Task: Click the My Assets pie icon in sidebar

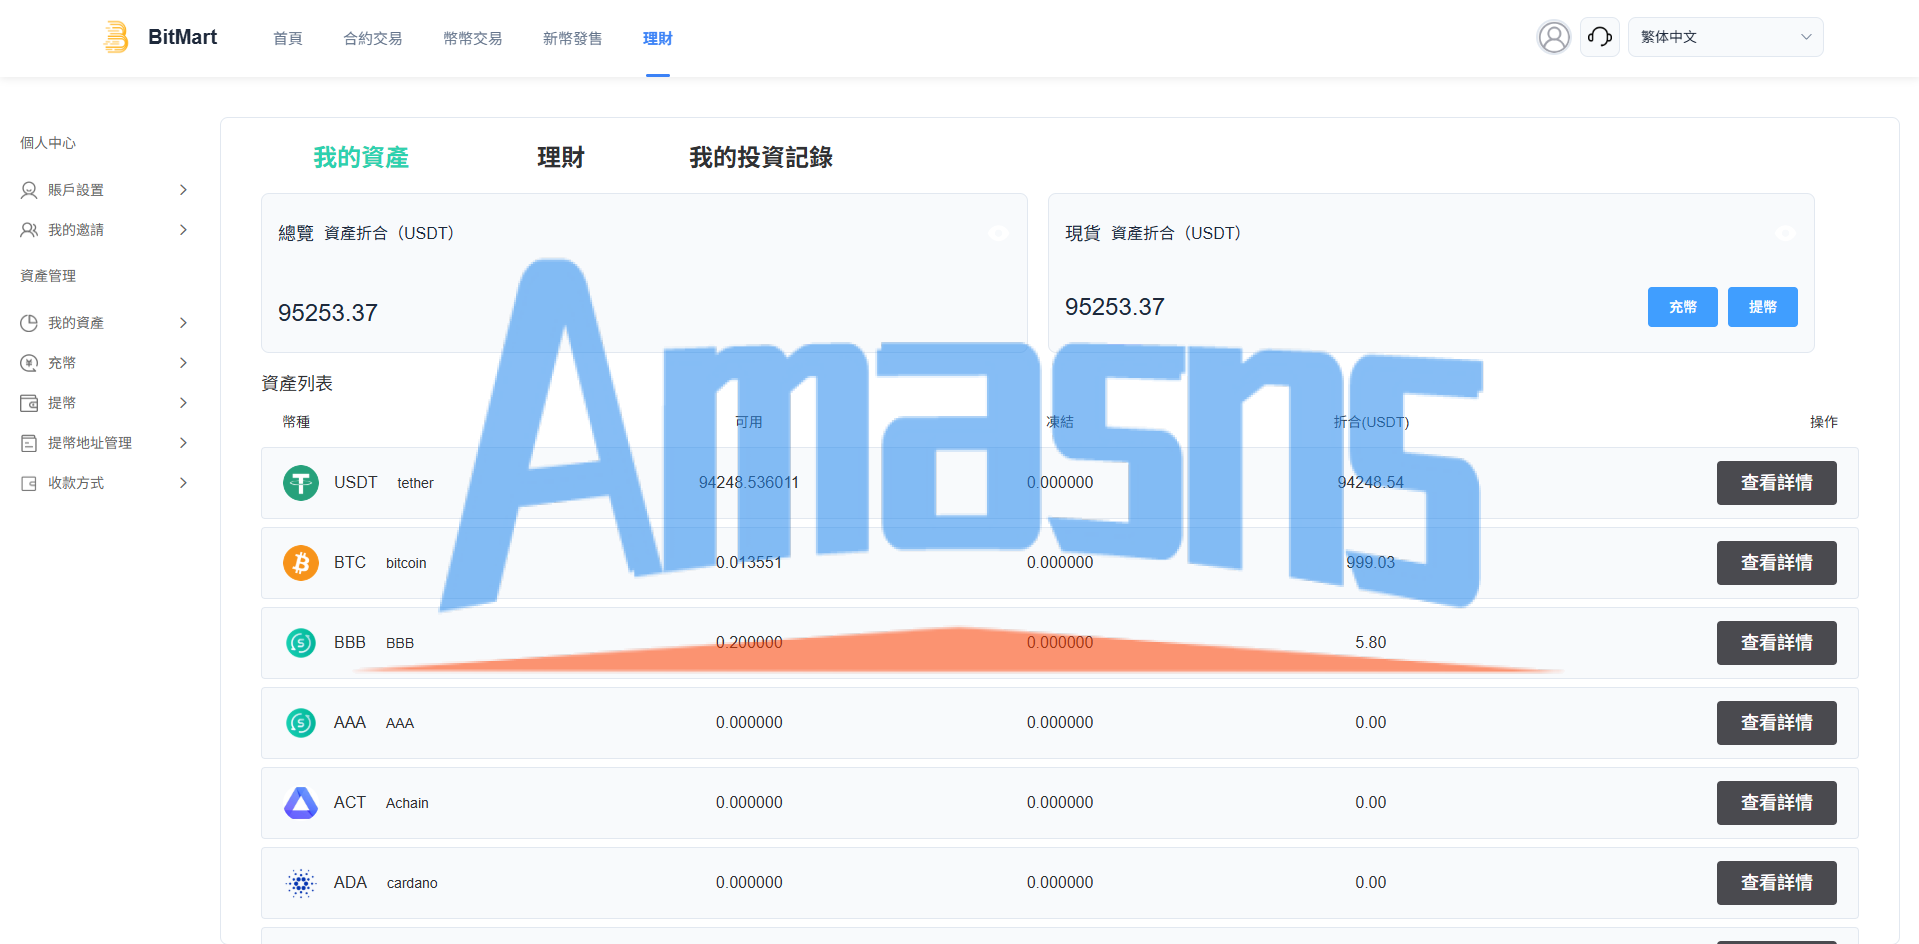Action: pyautogui.click(x=29, y=323)
